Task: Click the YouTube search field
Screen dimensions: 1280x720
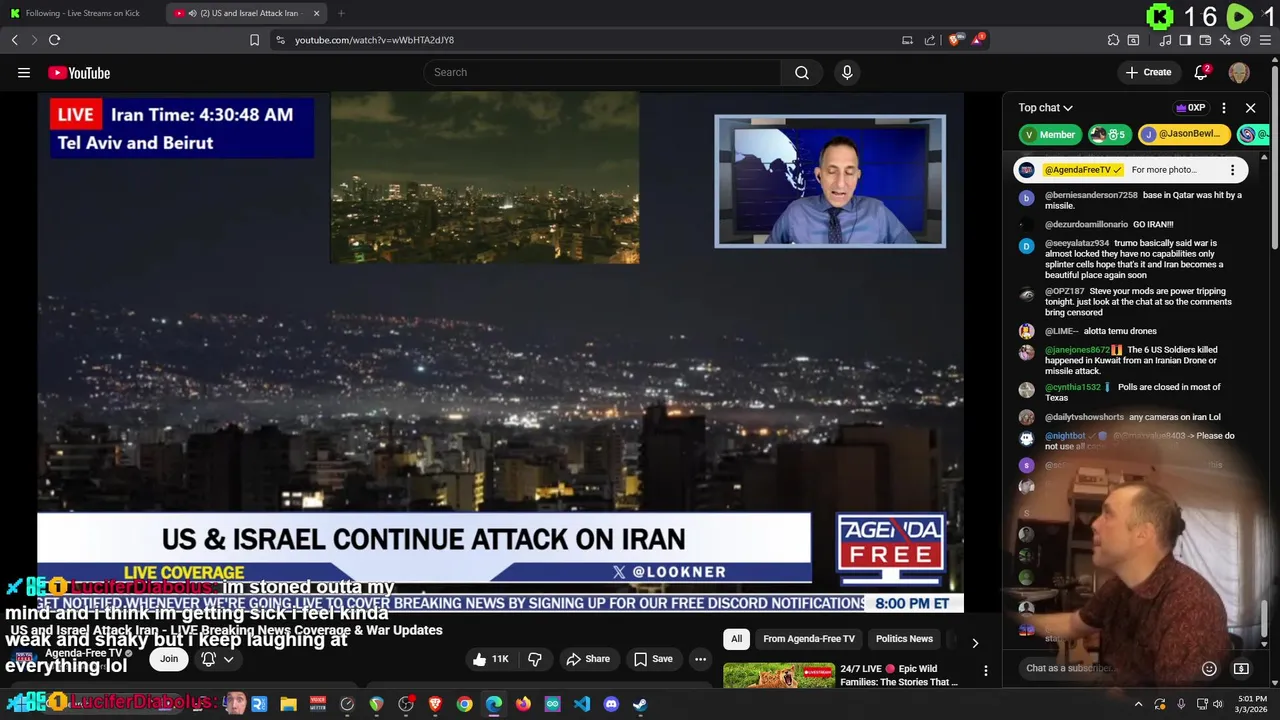Action: click(x=602, y=72)
